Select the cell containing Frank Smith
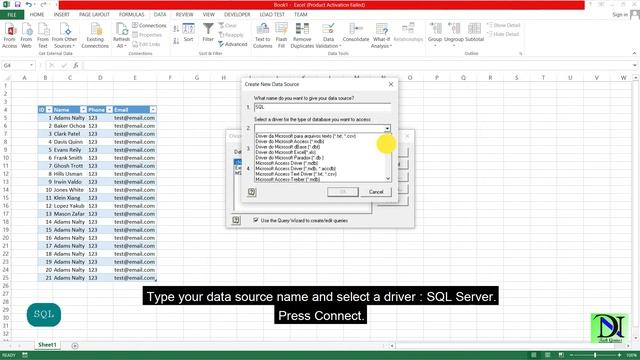640x360 pixels. tap(69, 158)
